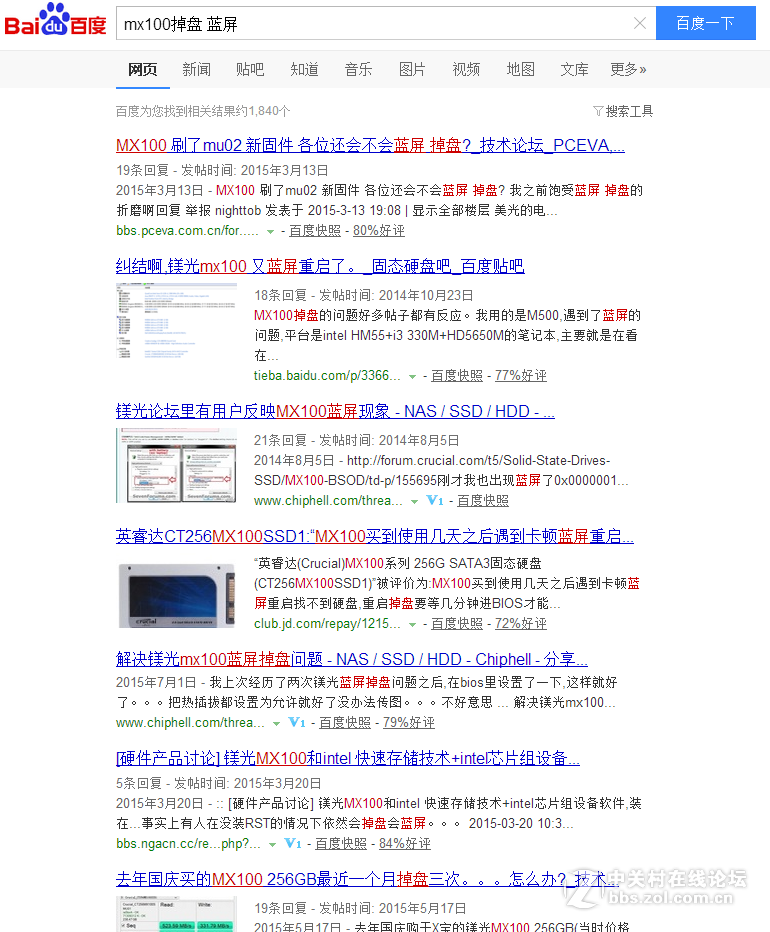This screenshot has width=770, height=932.
Task: Open 百度快照 for bbs.pceva.com.cn result
Action: point(315,231)
